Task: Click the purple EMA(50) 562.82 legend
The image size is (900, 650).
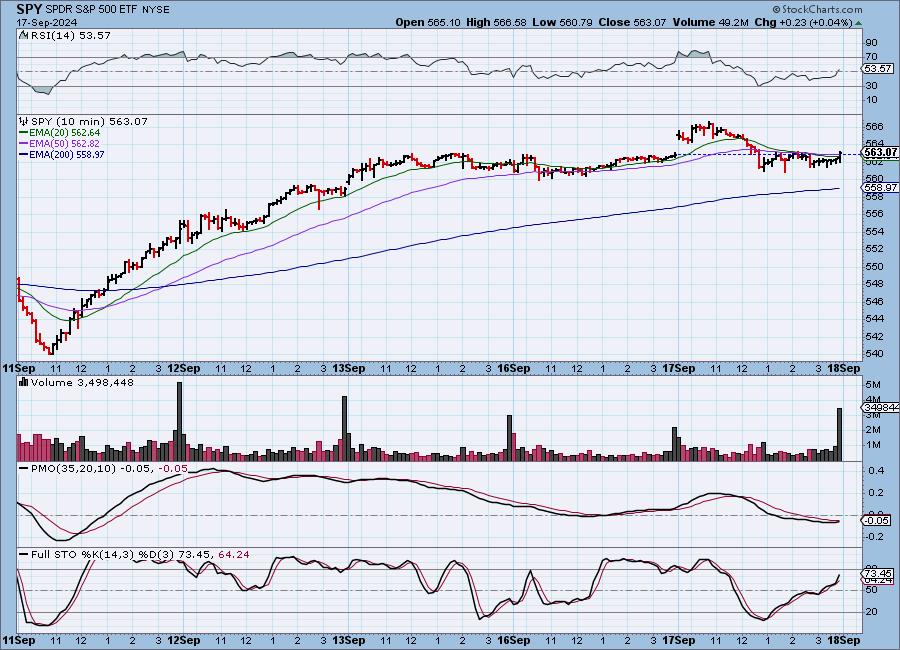Action: pos(60,144)
